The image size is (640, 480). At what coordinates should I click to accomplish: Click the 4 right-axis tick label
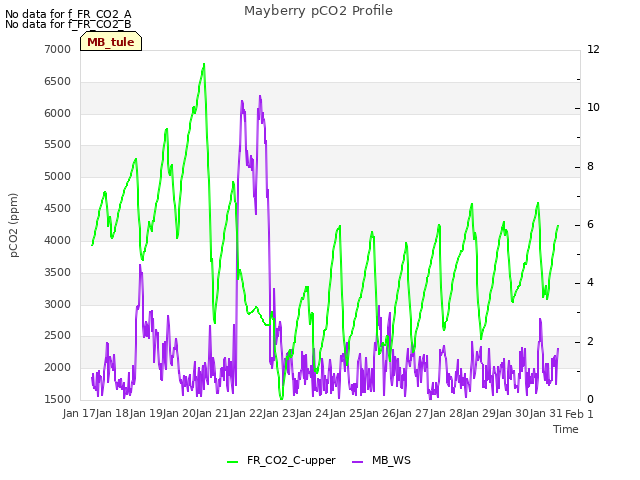(590, 282)
